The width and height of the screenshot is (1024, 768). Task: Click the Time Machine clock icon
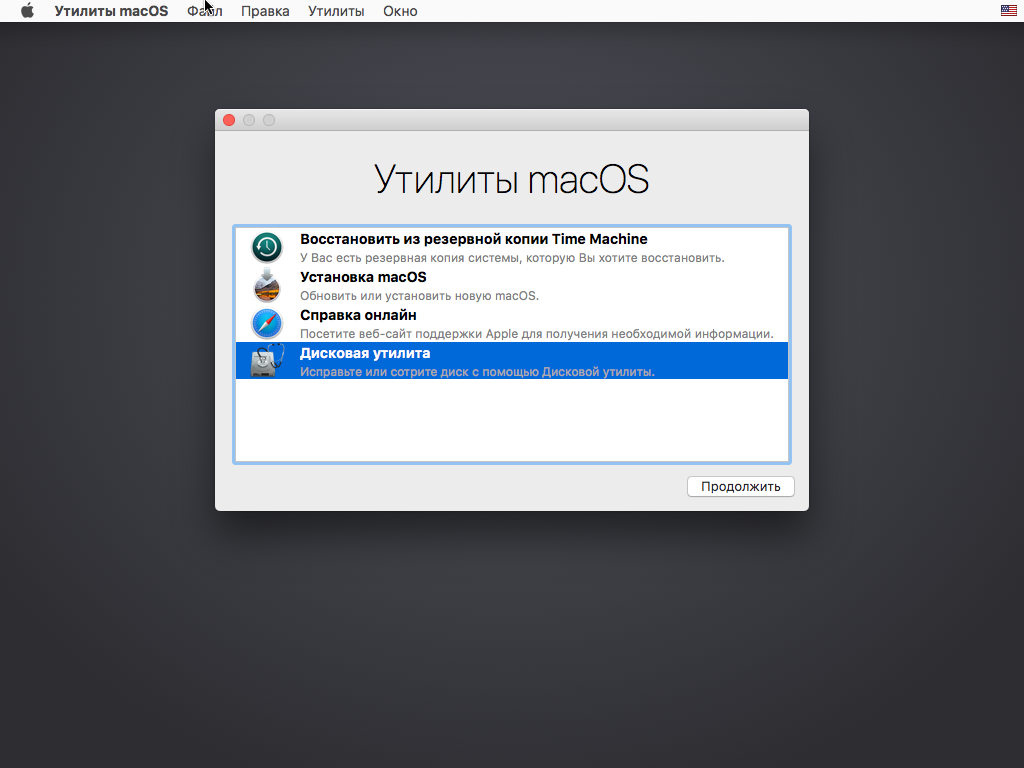coord(267,247)
